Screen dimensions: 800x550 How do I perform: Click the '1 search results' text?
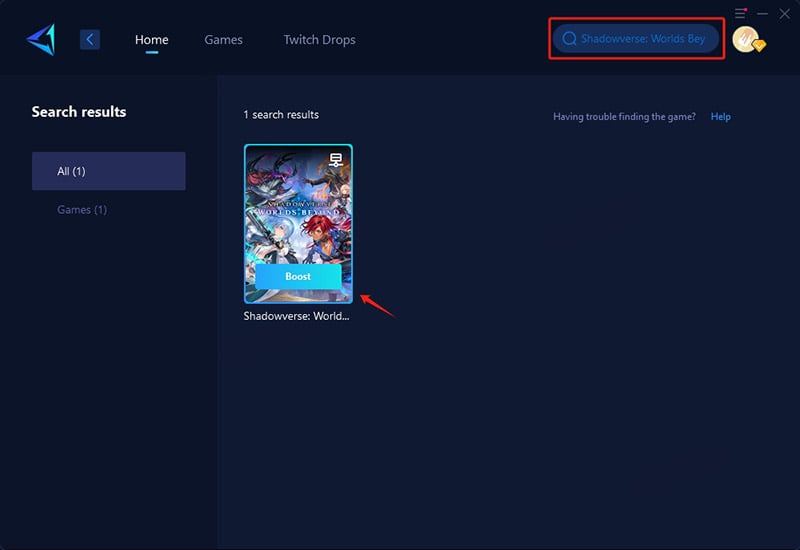tap(281, 115)
